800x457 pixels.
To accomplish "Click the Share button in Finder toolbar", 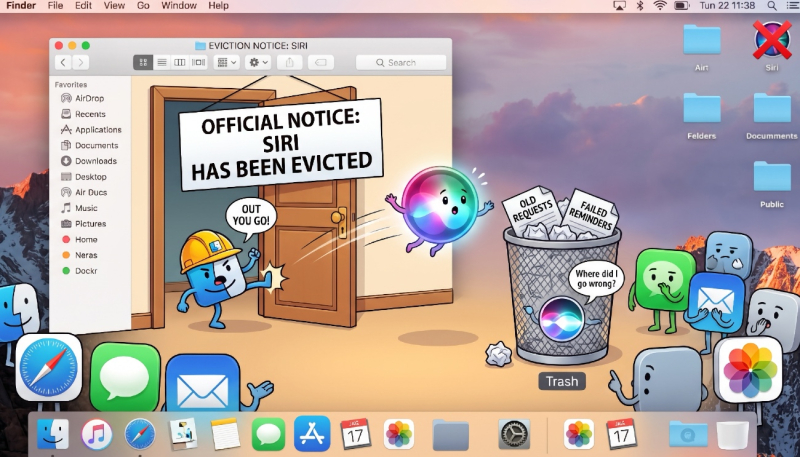I will (290, 62).
